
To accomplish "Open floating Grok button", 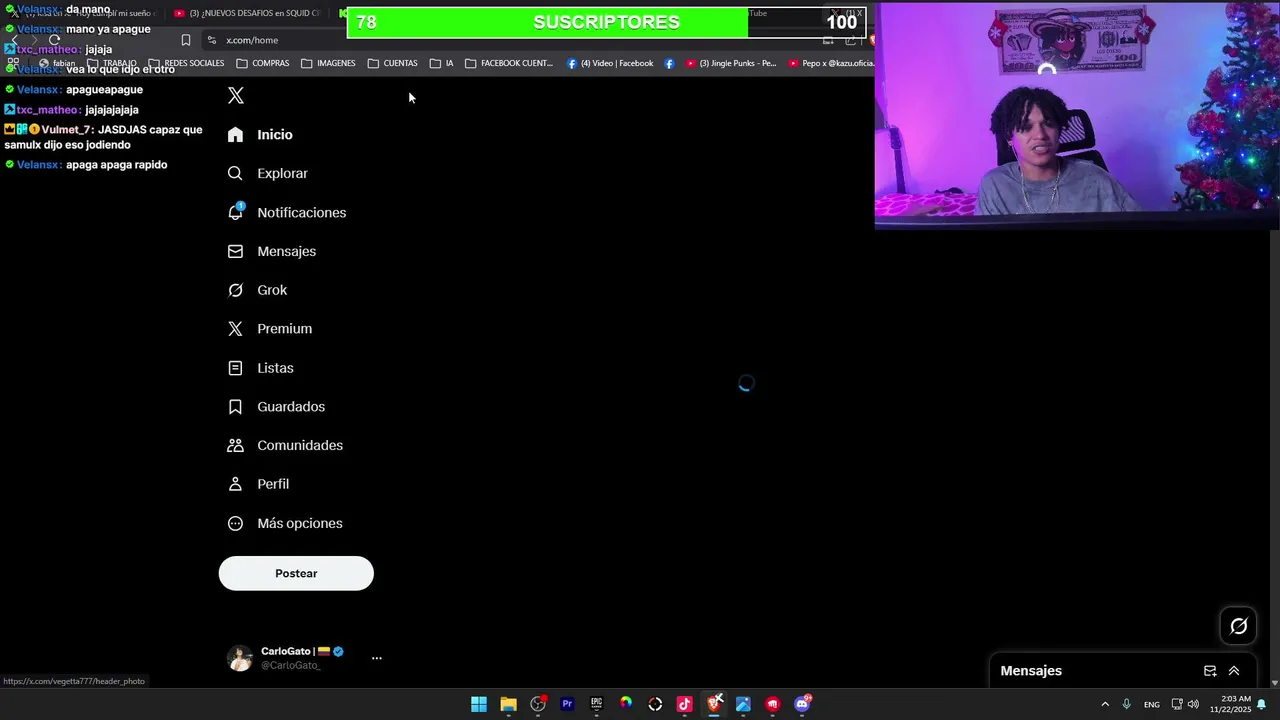I will 1239,626.
